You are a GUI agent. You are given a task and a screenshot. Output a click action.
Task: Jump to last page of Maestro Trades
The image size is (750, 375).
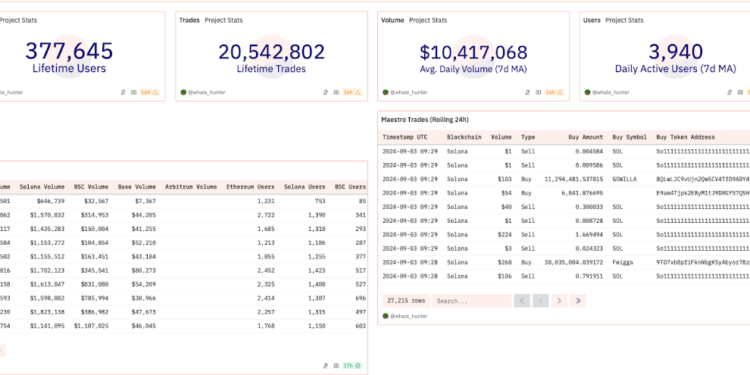[x=578, y=301]
